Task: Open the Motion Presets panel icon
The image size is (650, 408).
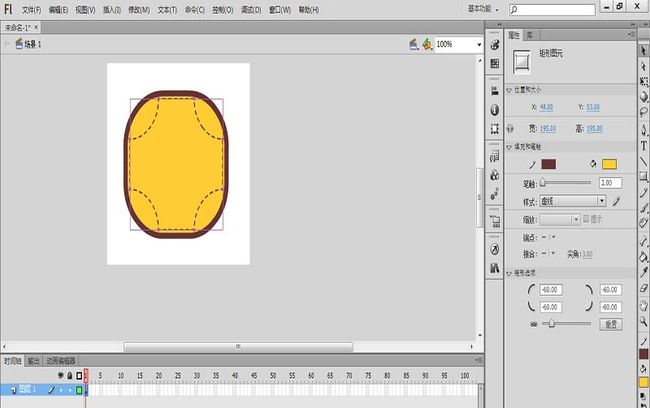Action: click(x=495, y=194)
